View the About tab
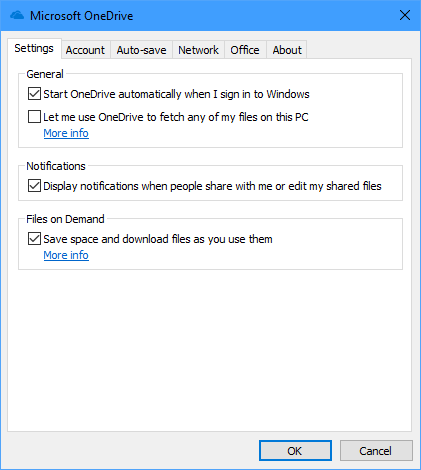421x470 pixels. pos(287,50)
